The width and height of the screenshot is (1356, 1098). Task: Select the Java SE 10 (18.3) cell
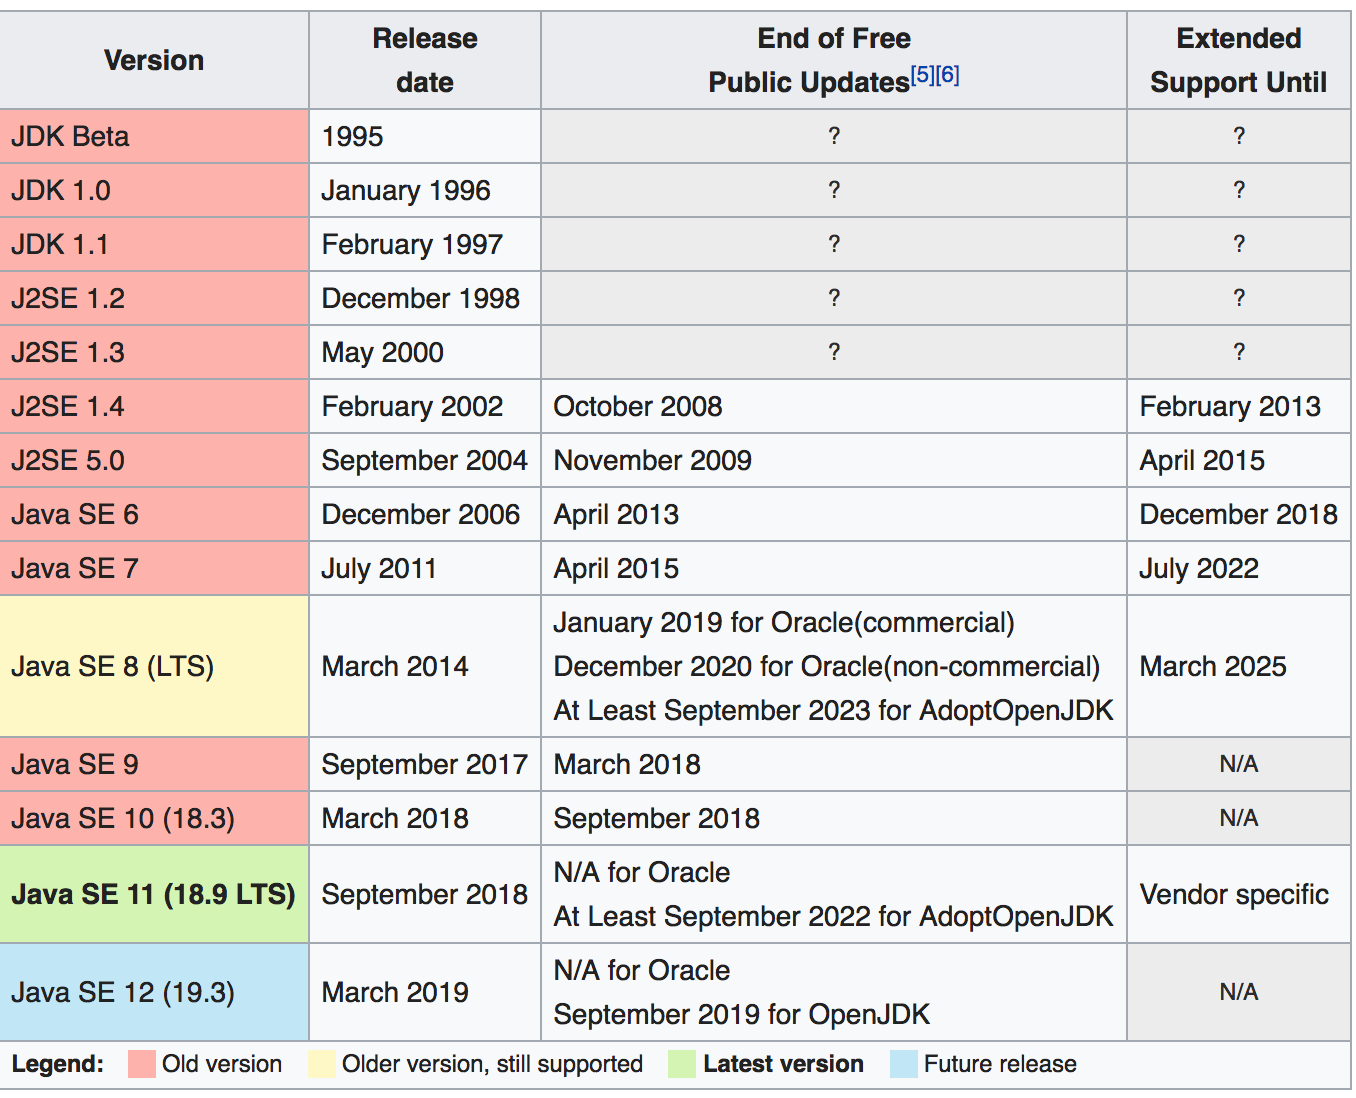point(154,818)
